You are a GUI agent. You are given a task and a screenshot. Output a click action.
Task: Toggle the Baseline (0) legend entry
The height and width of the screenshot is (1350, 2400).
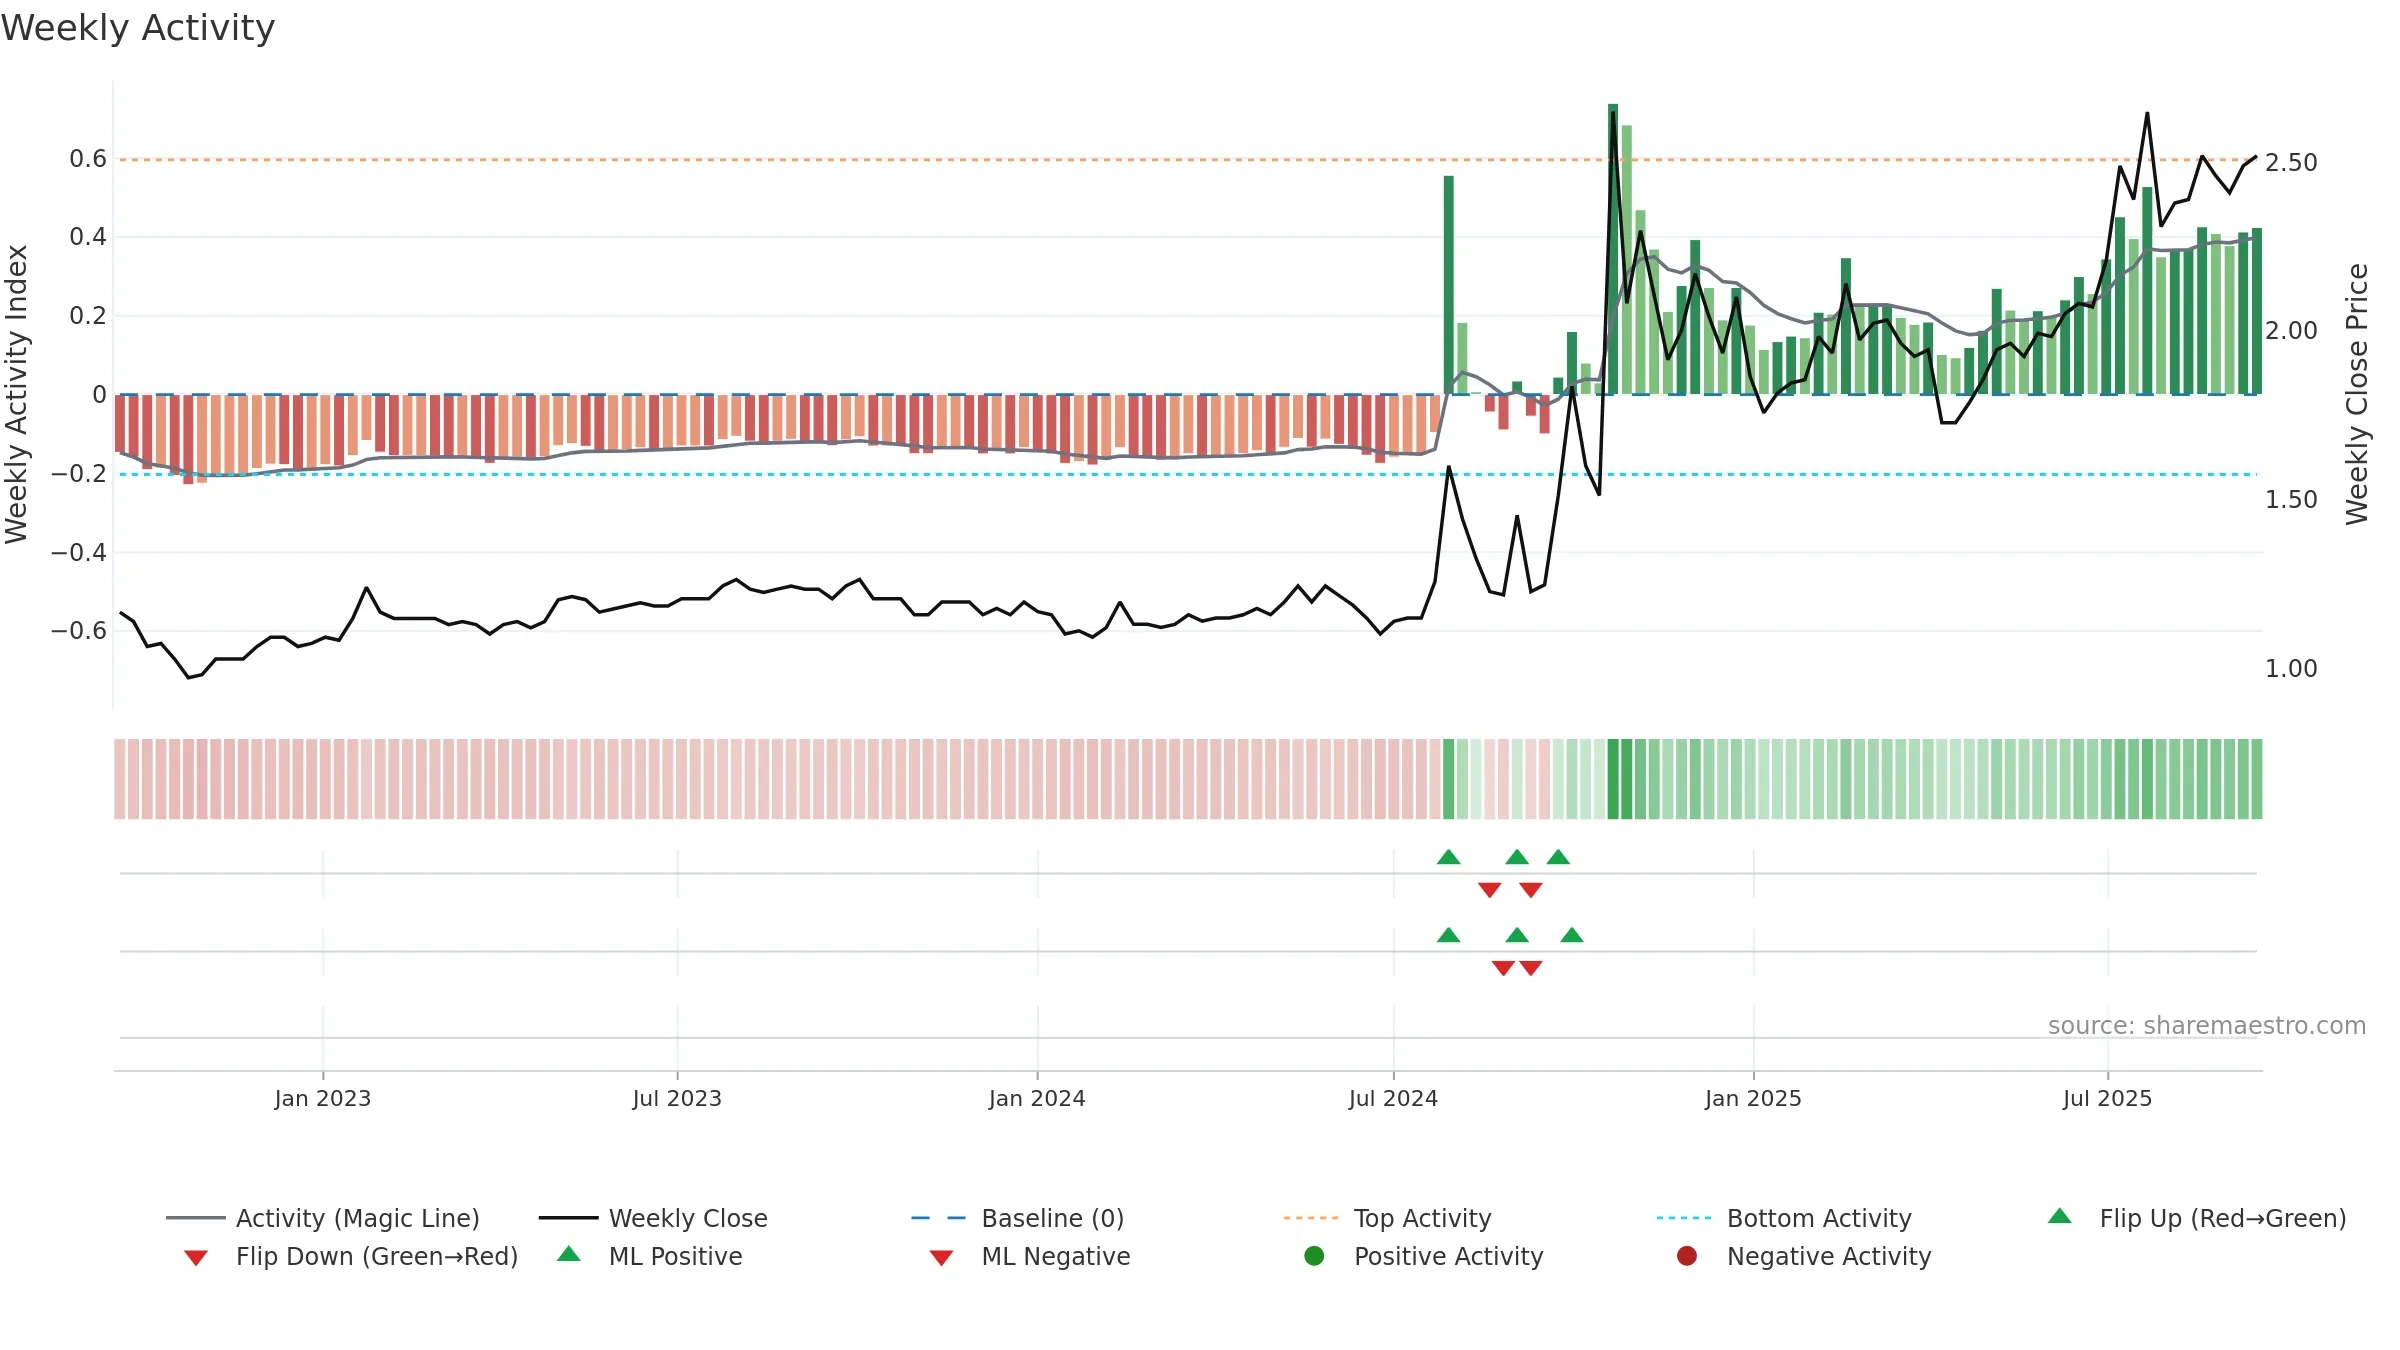click(1018, 1218)
